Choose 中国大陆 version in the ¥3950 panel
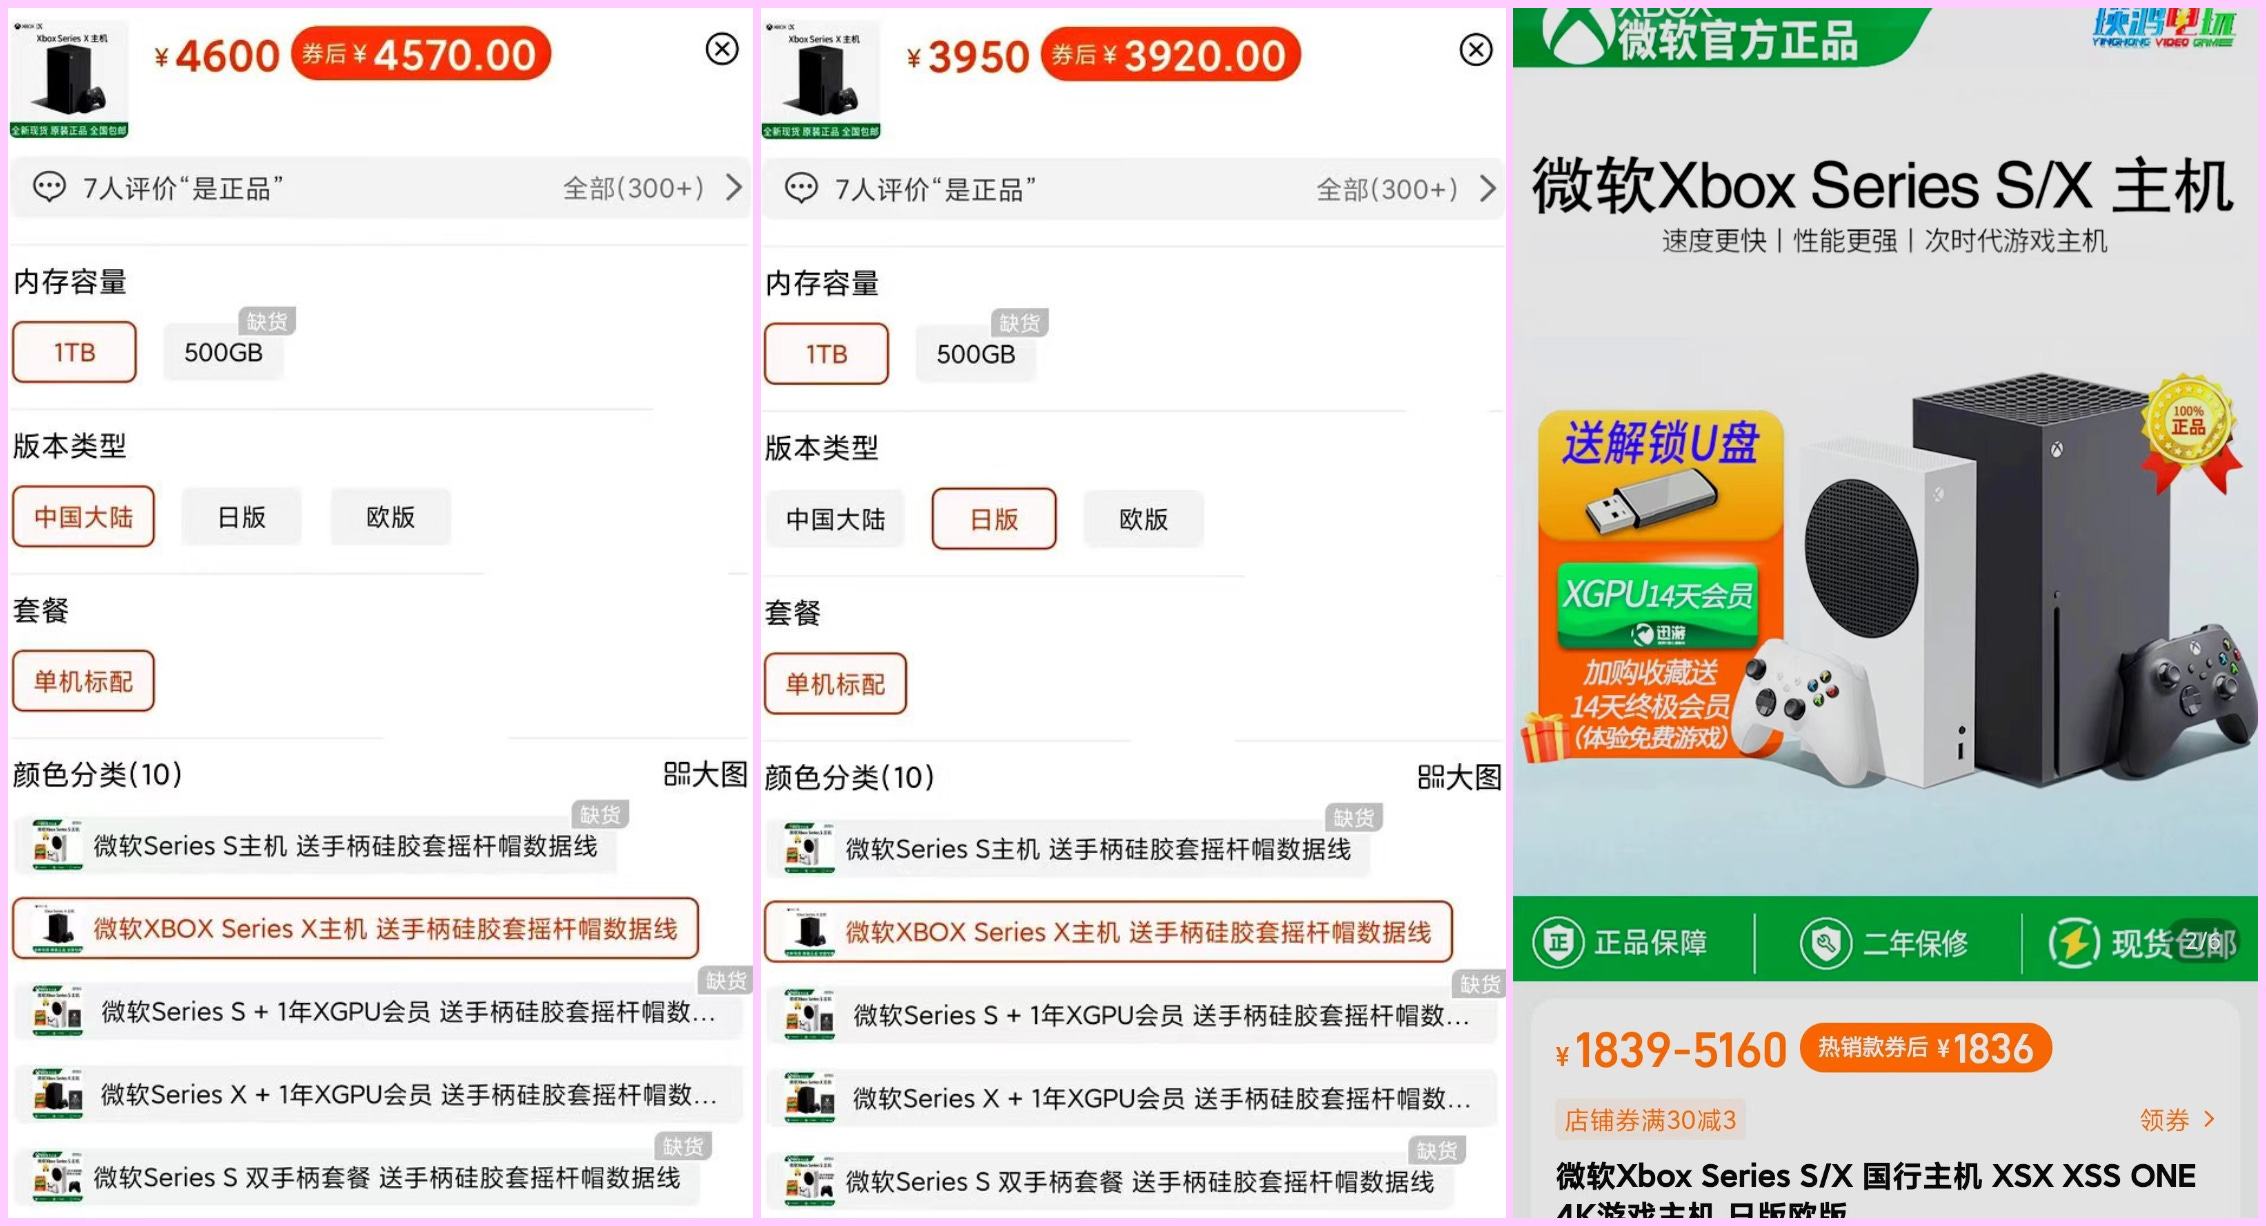This screenshot has height=1226, width=2266. (835, 519)
